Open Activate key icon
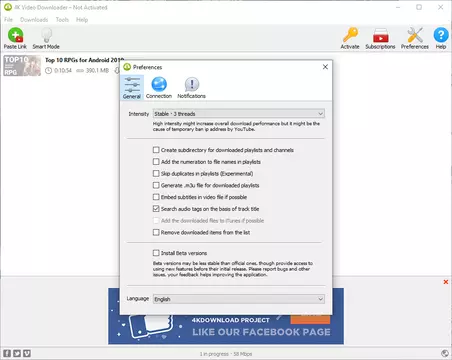Screen dimensions: 452x360 click(350, 35)
